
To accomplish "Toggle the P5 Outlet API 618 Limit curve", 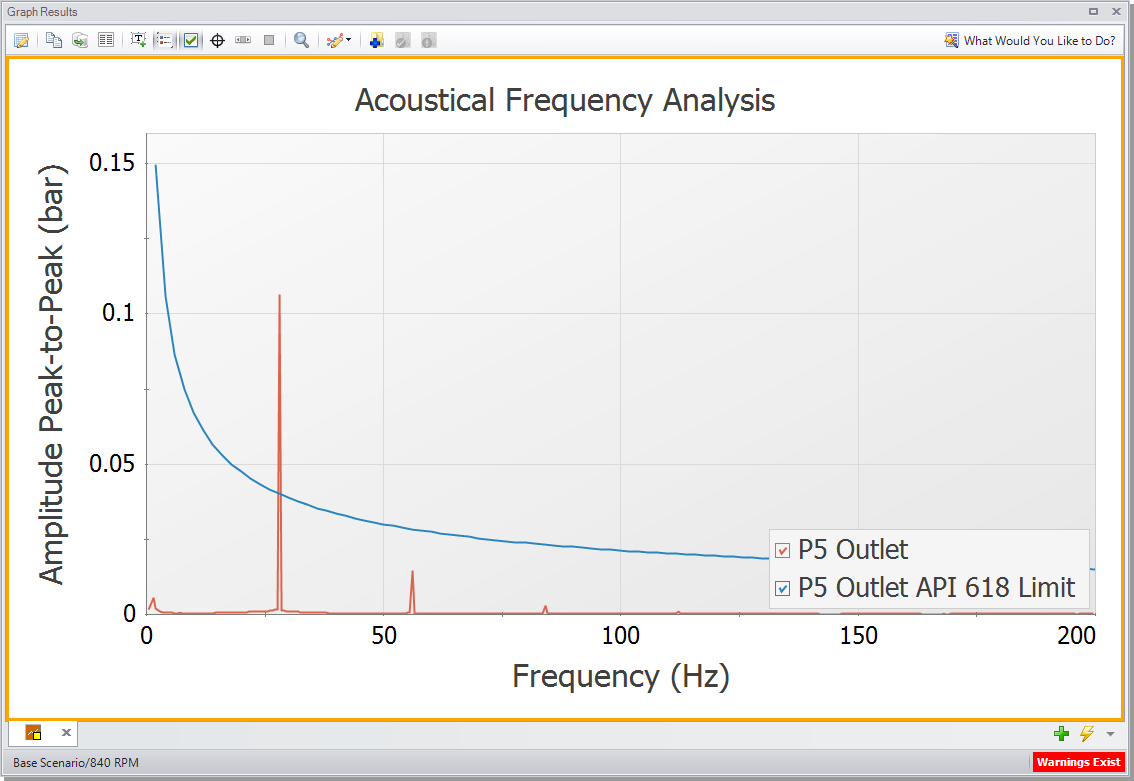I will coord(782,588).
